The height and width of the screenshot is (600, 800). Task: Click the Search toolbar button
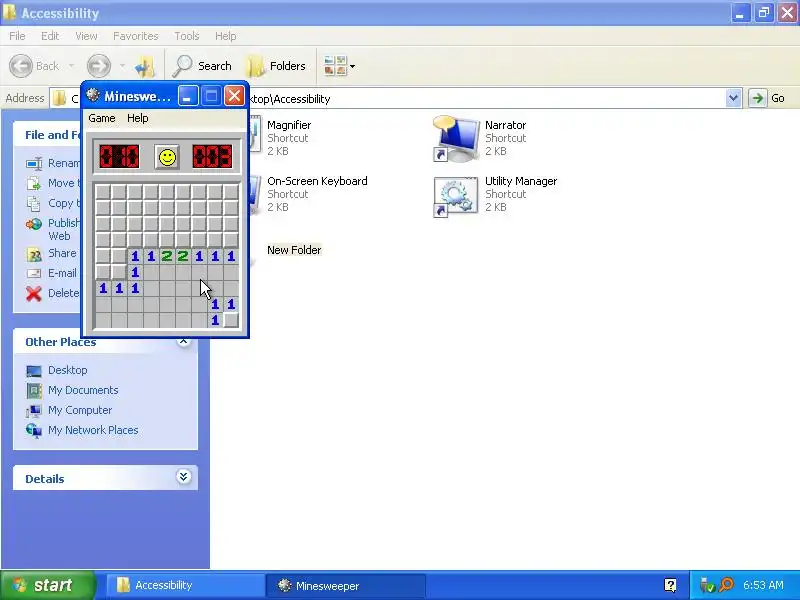pos(202,66)
